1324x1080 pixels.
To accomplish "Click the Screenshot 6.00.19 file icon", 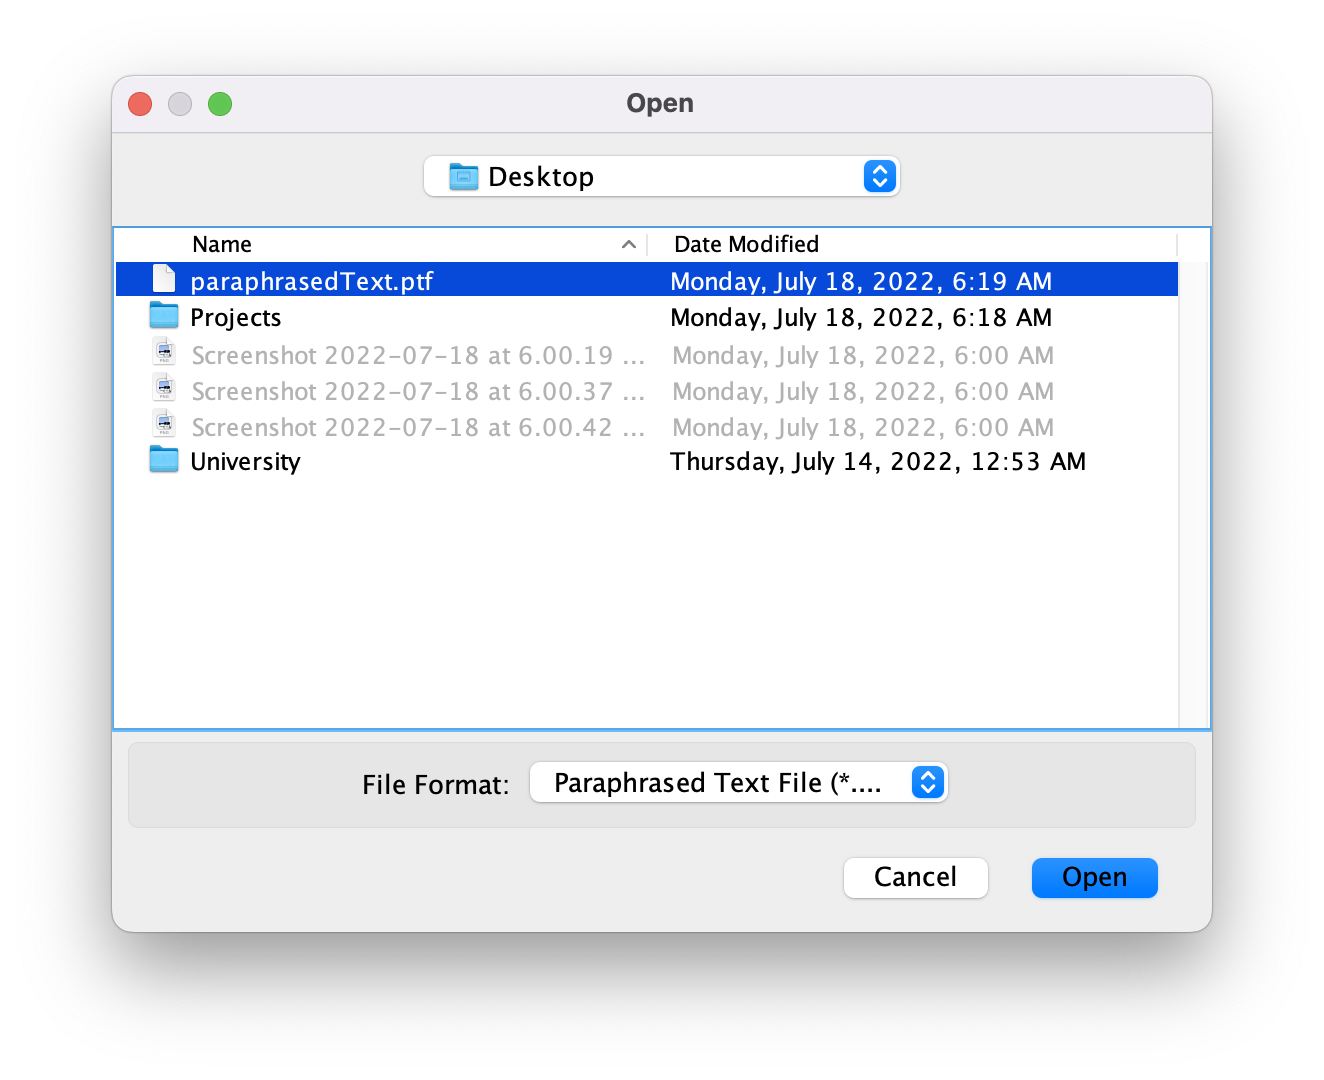I will (164, 352).
